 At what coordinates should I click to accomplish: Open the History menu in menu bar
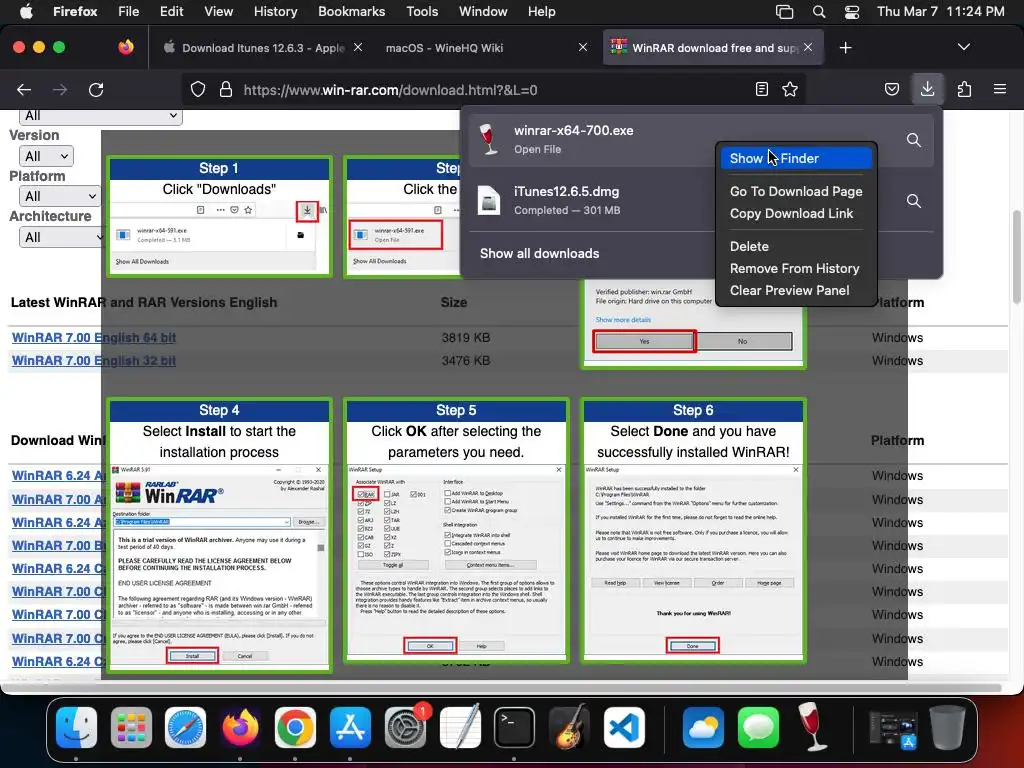[275, 11]
